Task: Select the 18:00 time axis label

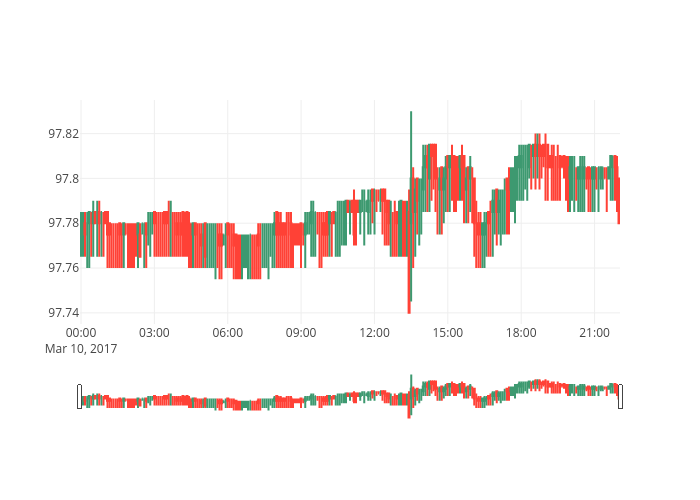Action: click(521, 332)
